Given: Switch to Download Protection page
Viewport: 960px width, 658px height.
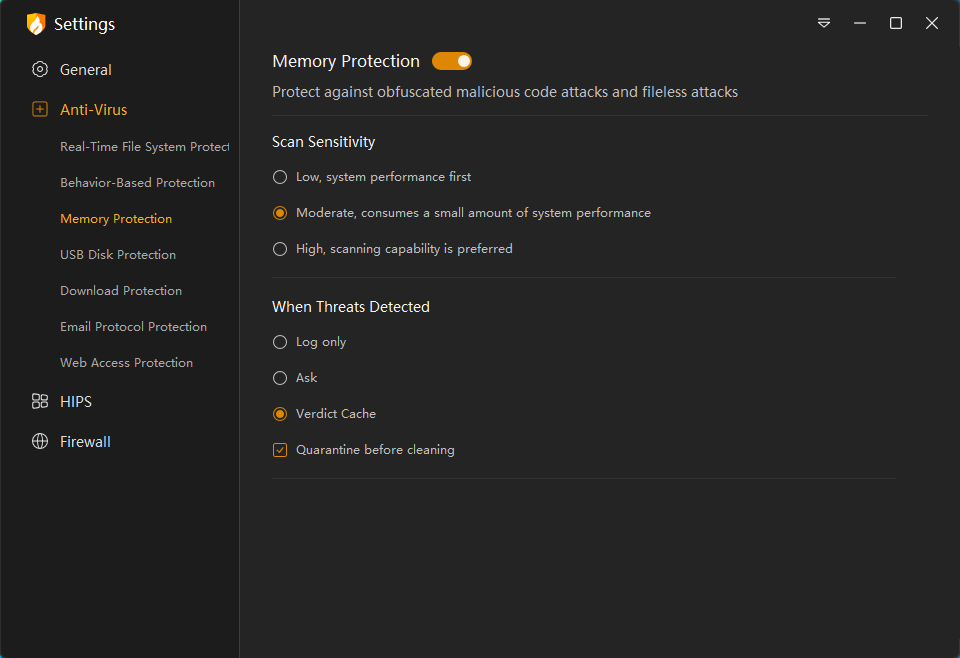Looking at the screenshot, I should click(121, 291).
